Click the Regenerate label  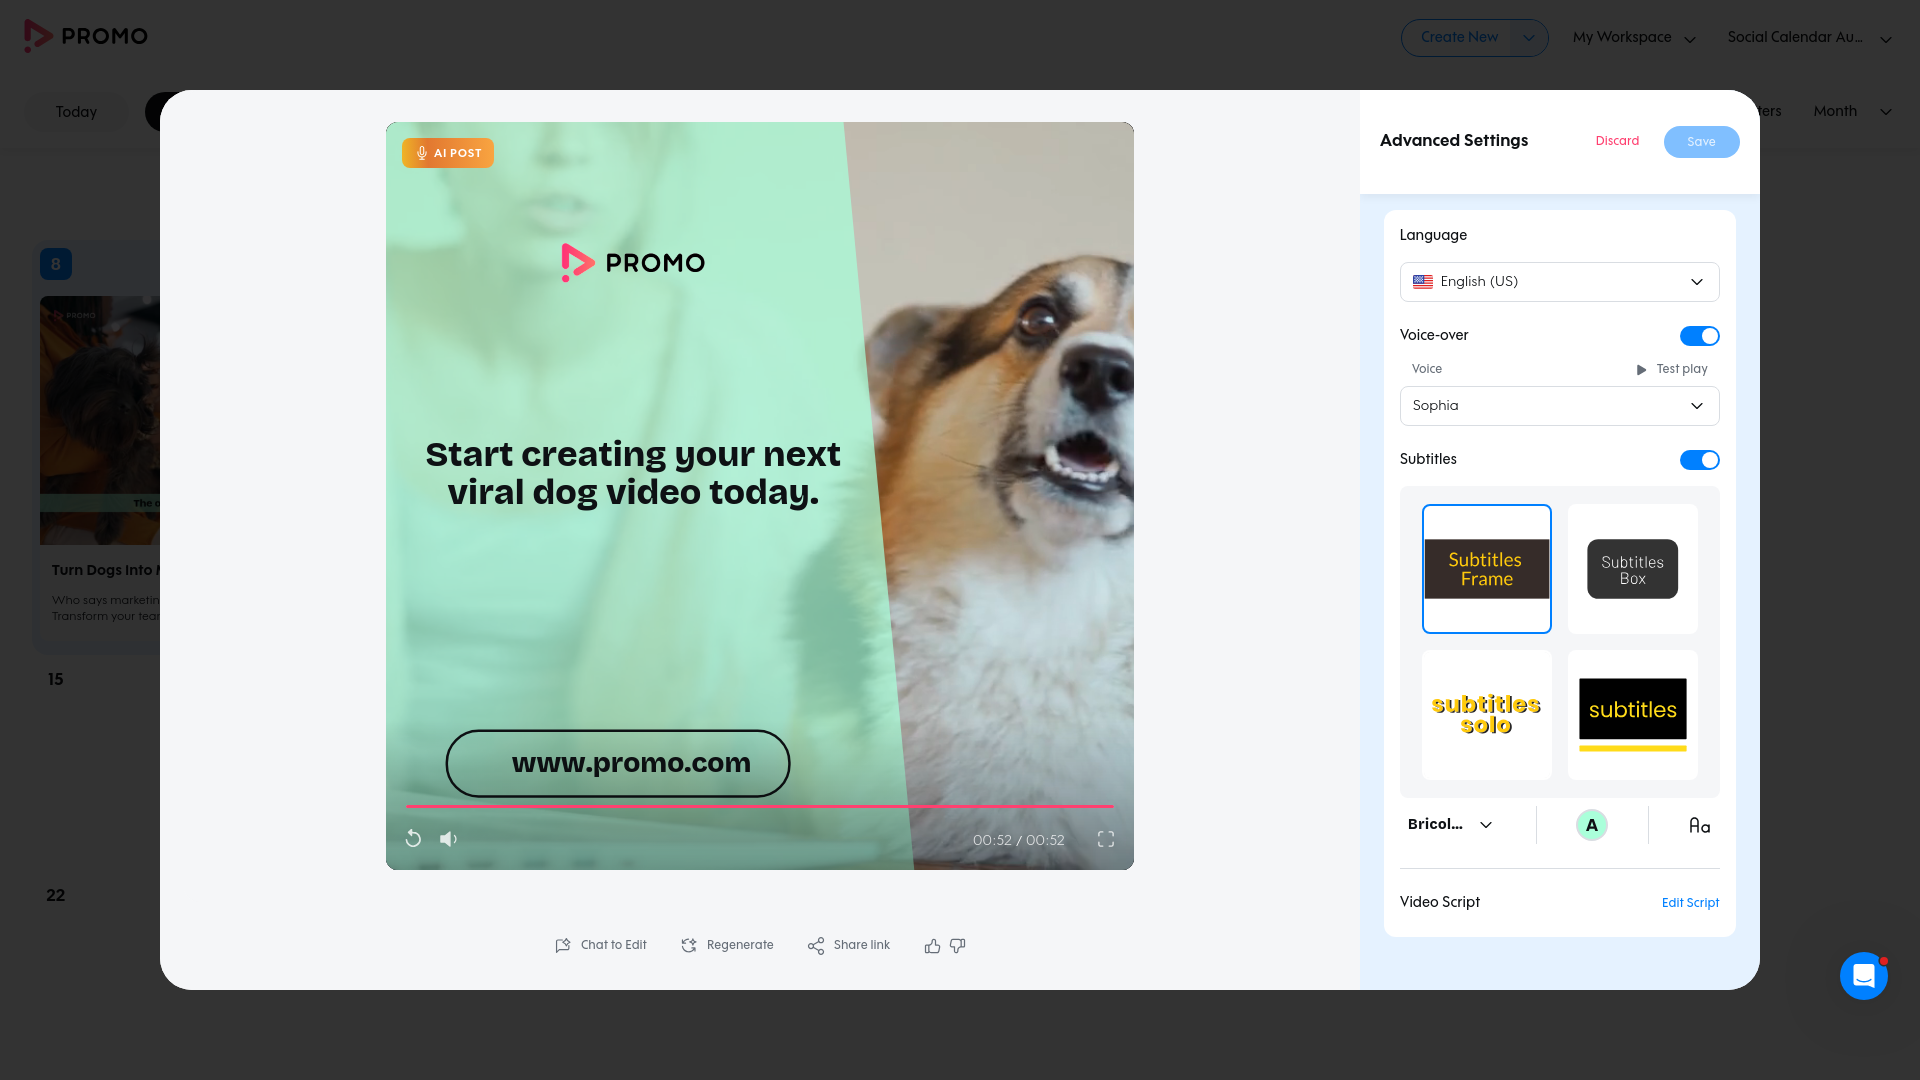(x=740, y=946)
